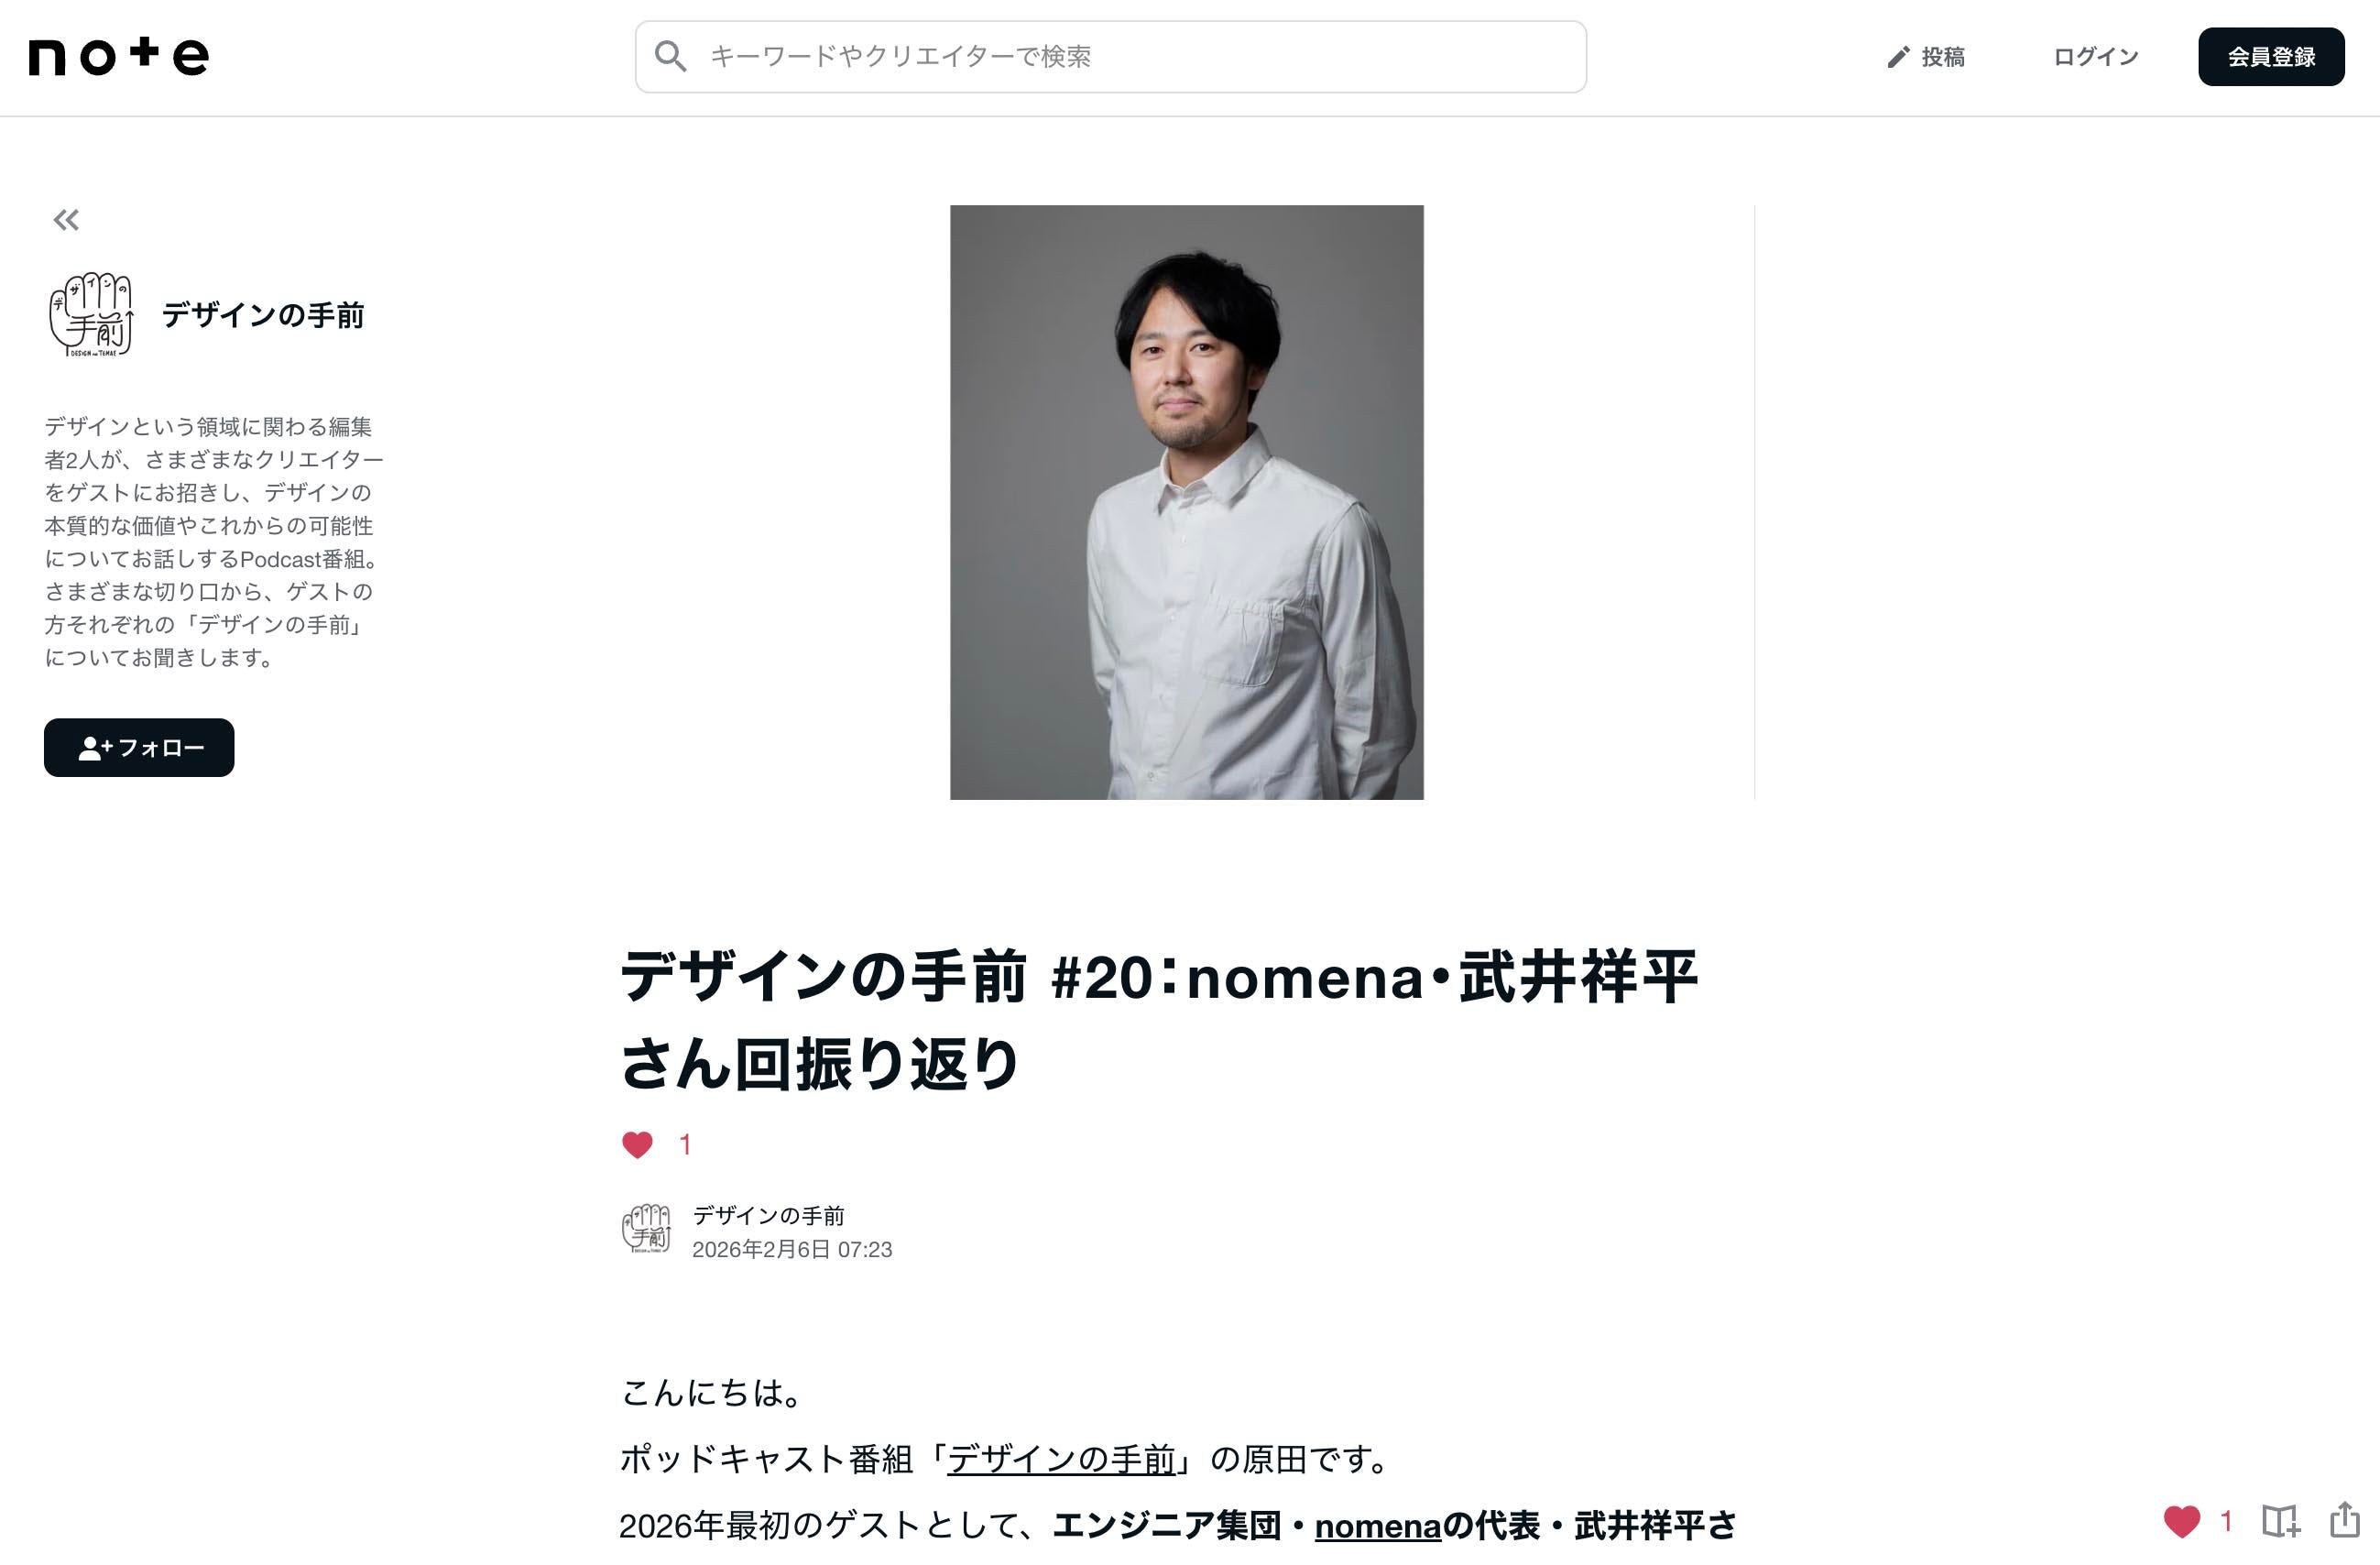Click sidebar title デザインの手前
Image resolution: width=2380 pixels, height=1565 pixels.
point(263,315)
